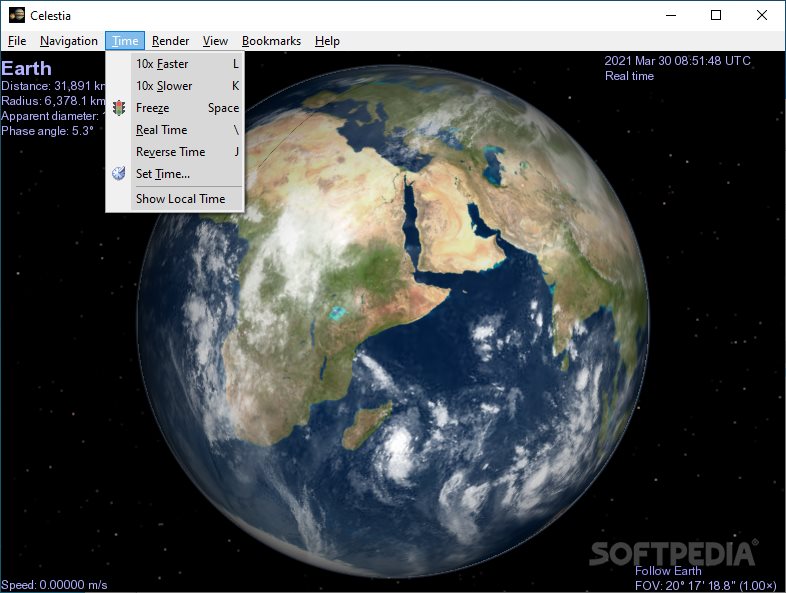This screenshot has width=786, height=593.
Task: Click the traffic light Freeze icon
Action: (x=119, y=108)
